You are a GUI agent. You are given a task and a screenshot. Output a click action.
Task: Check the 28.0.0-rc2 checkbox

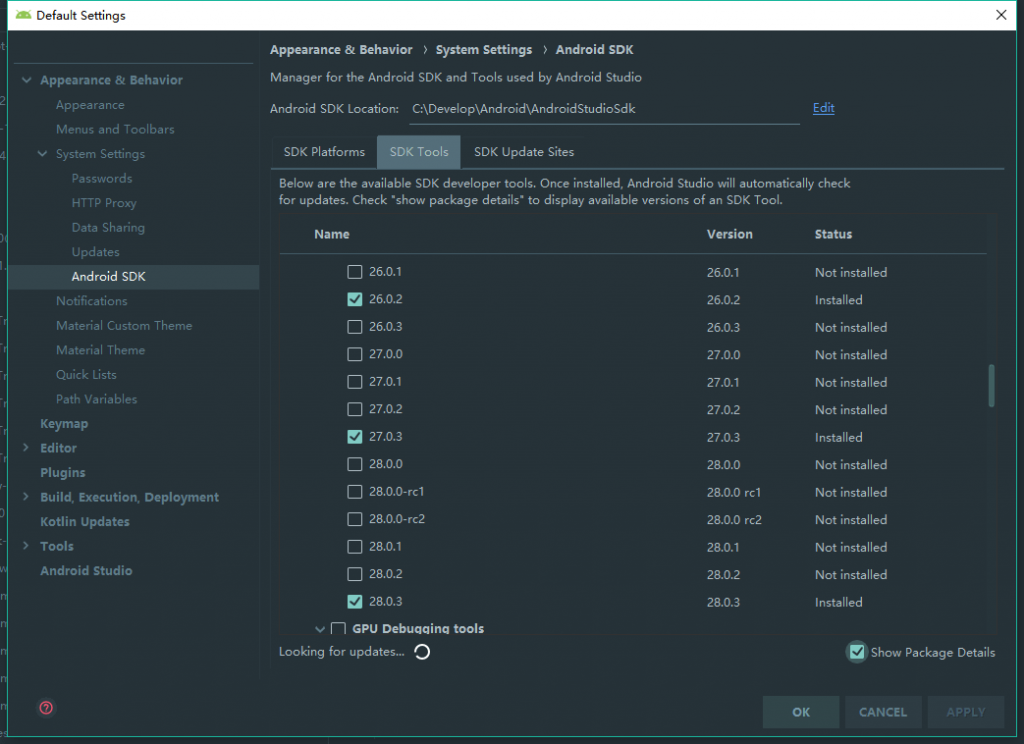[355, 519]
